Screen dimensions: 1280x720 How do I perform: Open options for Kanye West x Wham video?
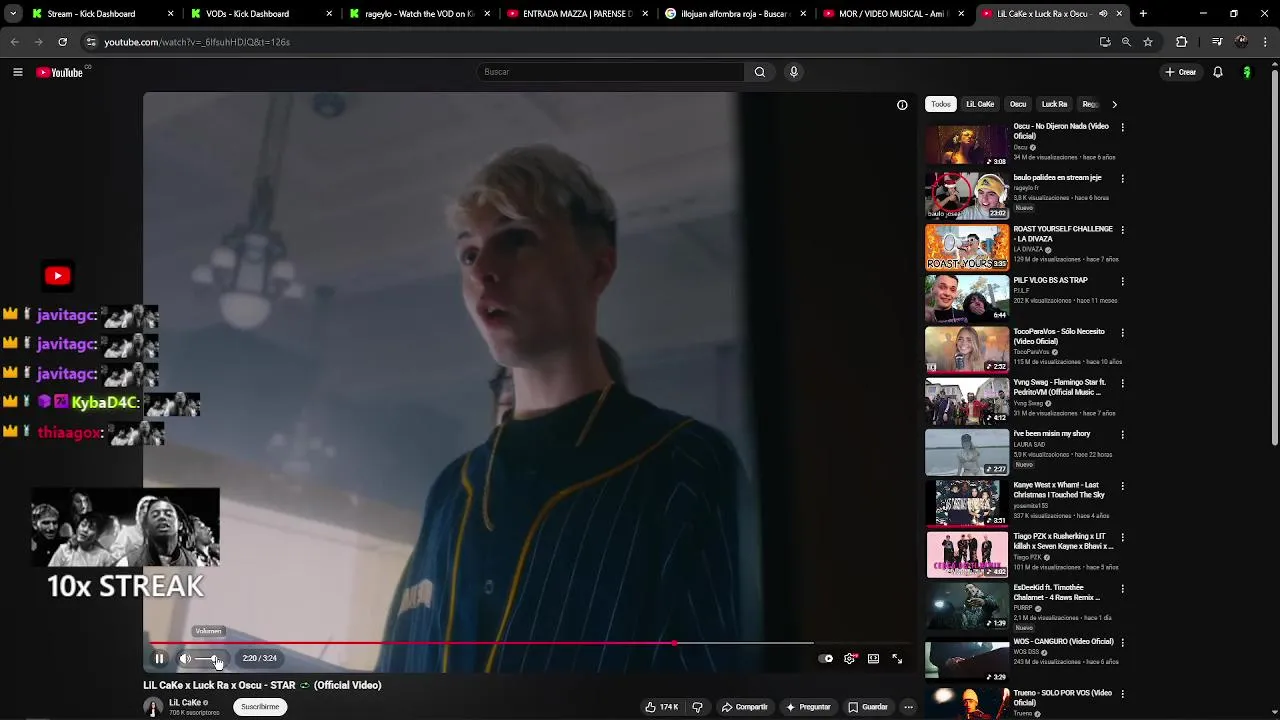pyautogui.click(x=1122, y=486)
